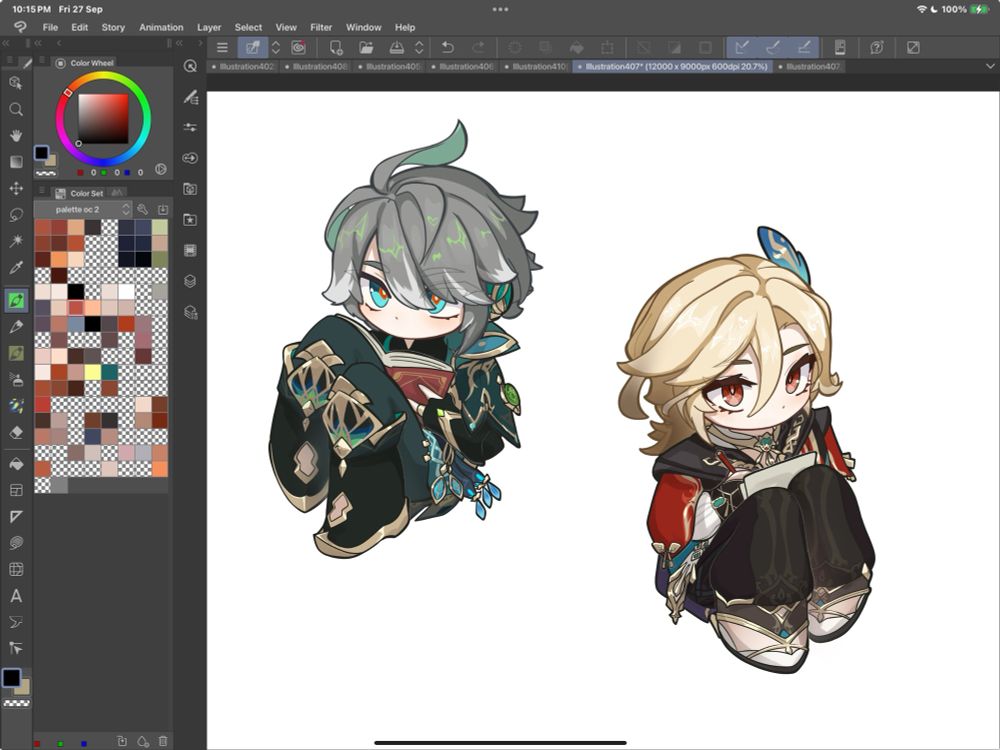Select the Hand move tool
The image size is (1000, 750).
coord(16,135)
